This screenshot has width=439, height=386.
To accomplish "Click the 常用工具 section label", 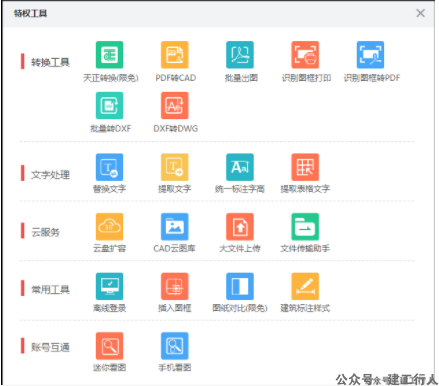I will pos(50,289).
